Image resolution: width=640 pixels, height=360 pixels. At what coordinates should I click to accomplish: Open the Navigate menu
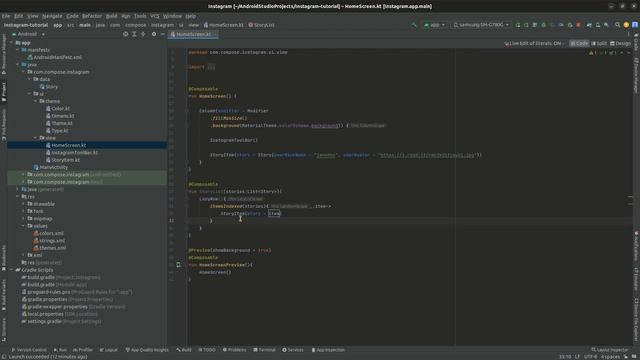pyautogui.click(x=52, y=16)
